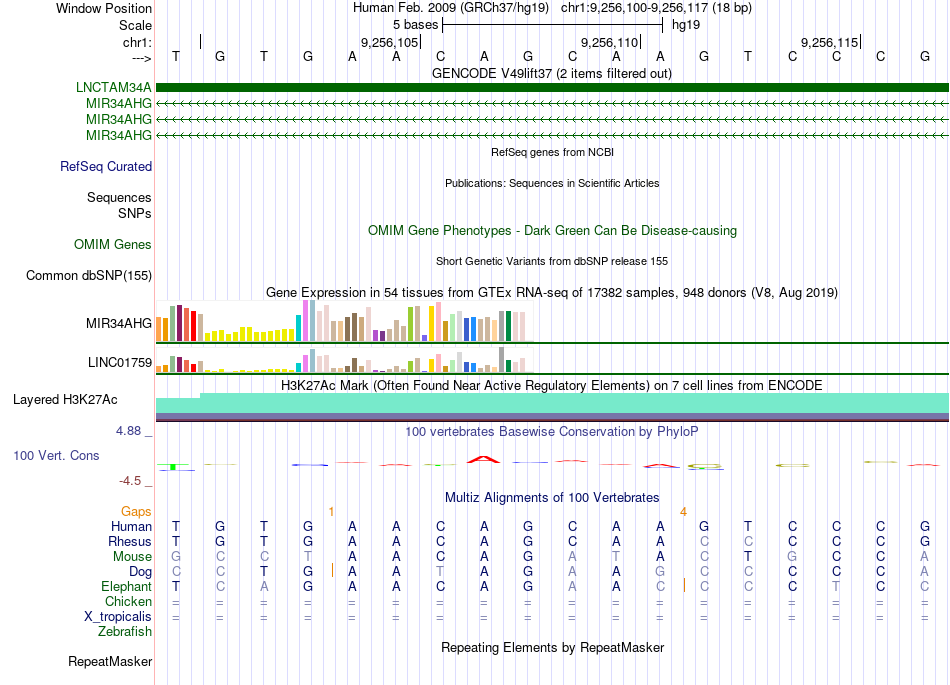Click the MIR34AHG label beside the GTEx chart
The height and width of the screenshot is (685, 950).
coord(119,323)
